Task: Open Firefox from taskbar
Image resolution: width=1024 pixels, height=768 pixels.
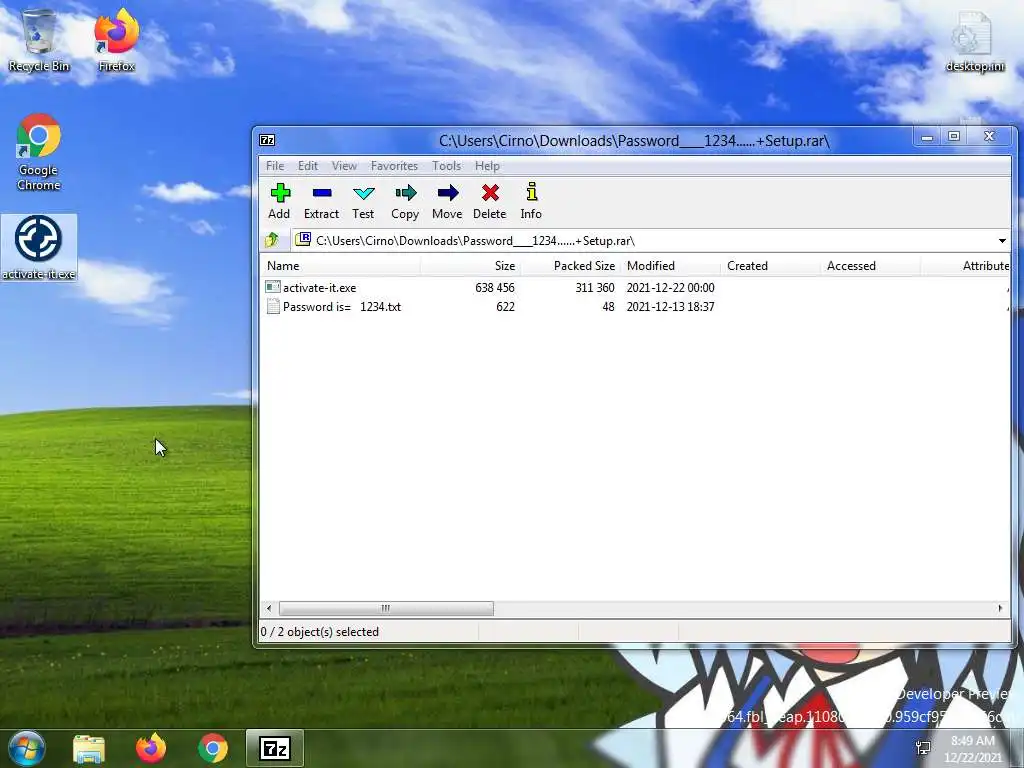Action: pyautogui.click(x=151, y=748)
